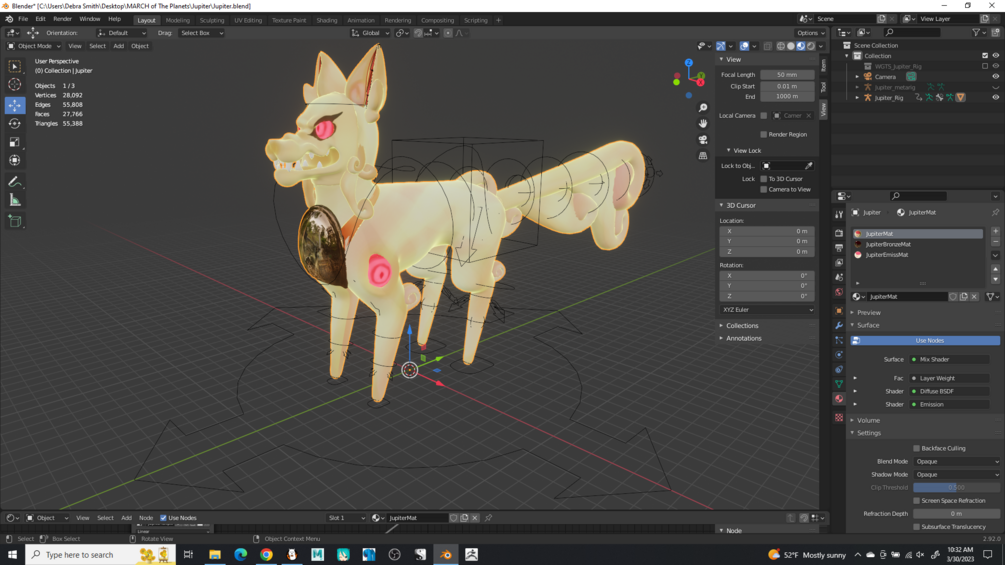
Task: Open Texture properties checker icon
Action: pos(839,417)
